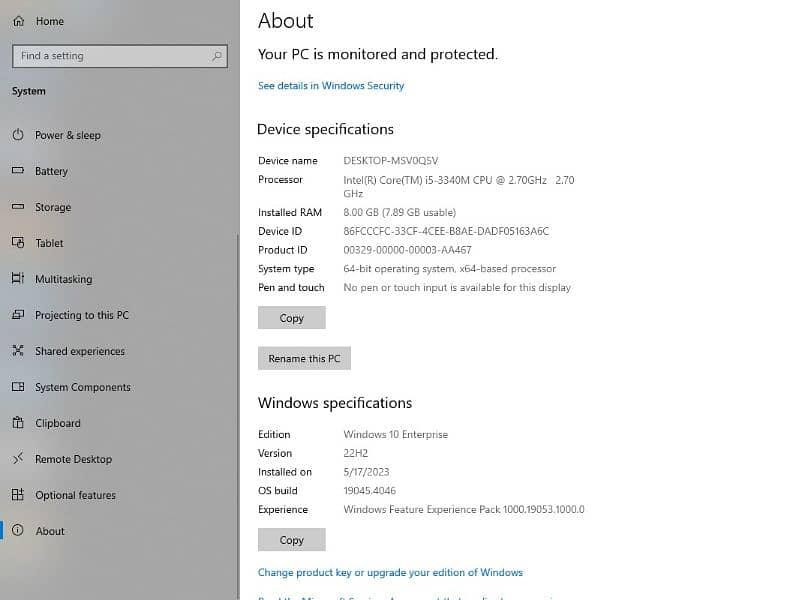Image resolution: width=796 pixels, height=600 pixels.
Task: Click Change product key or upgrade link
Action: 390,573
